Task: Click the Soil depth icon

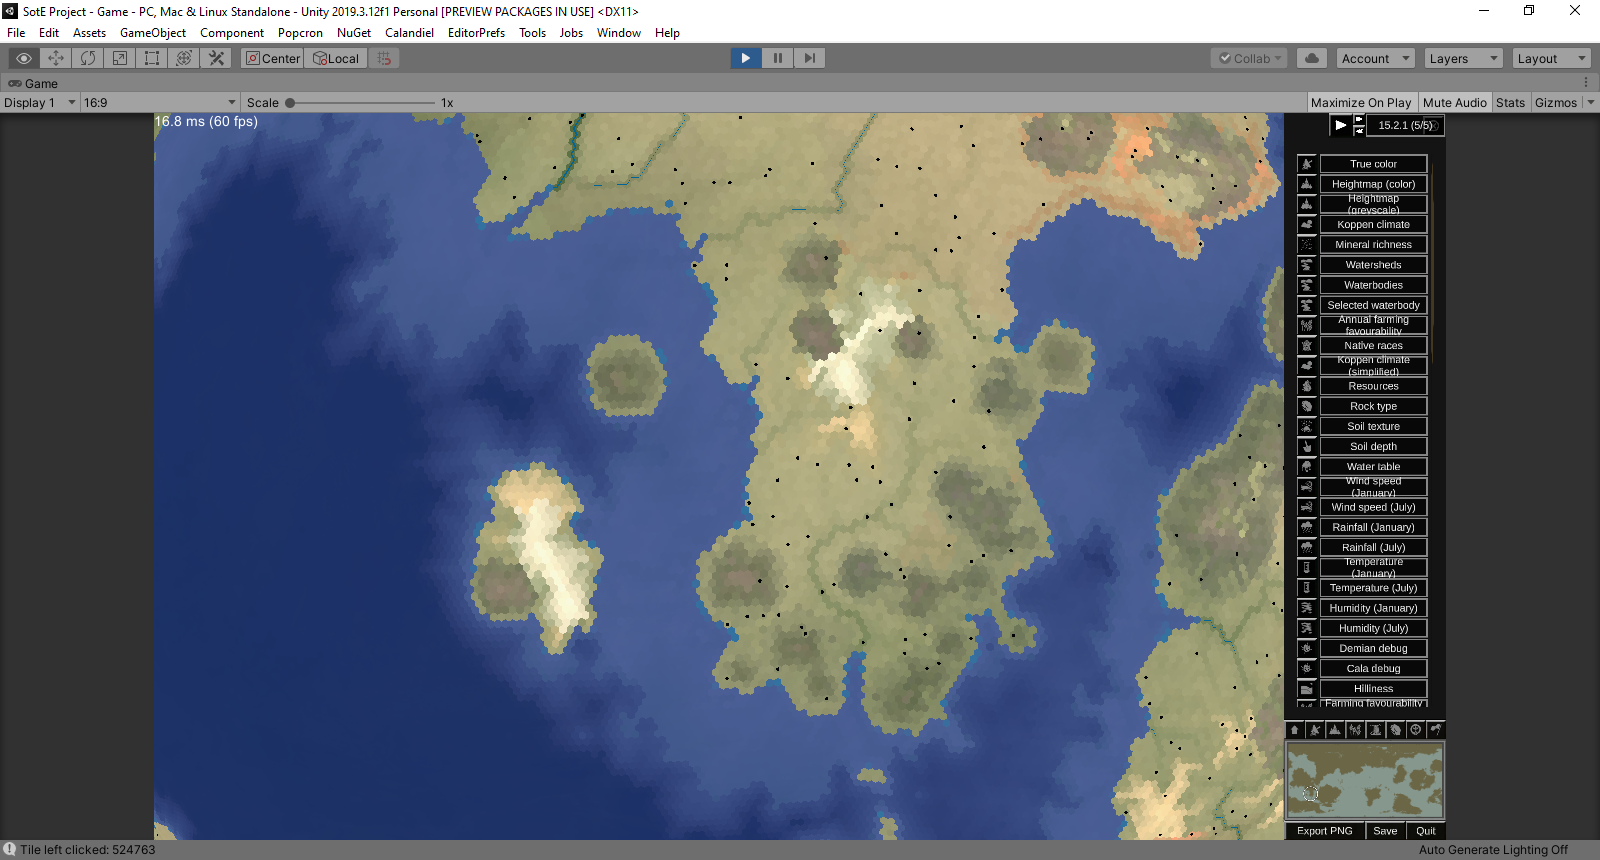Action: click(x=1307, y=446)
